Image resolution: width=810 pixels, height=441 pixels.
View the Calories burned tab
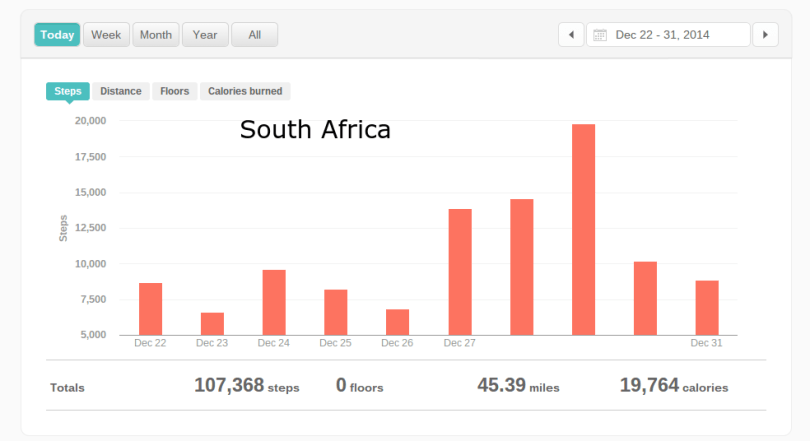[245, 91]
